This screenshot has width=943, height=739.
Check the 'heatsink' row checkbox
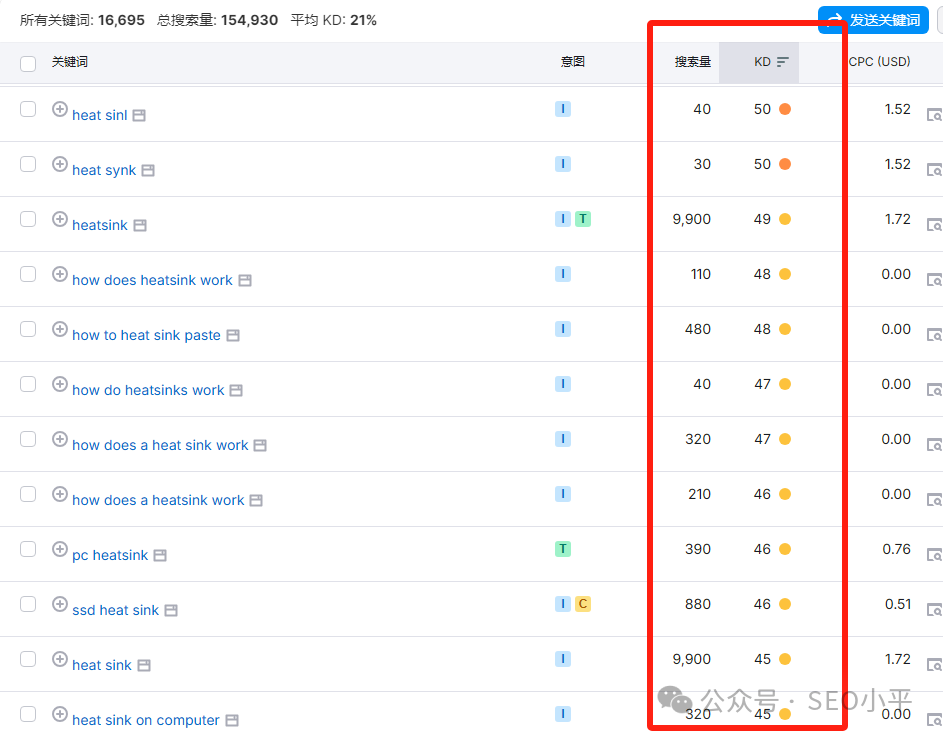pyautogui.click(x=28, y=219)
